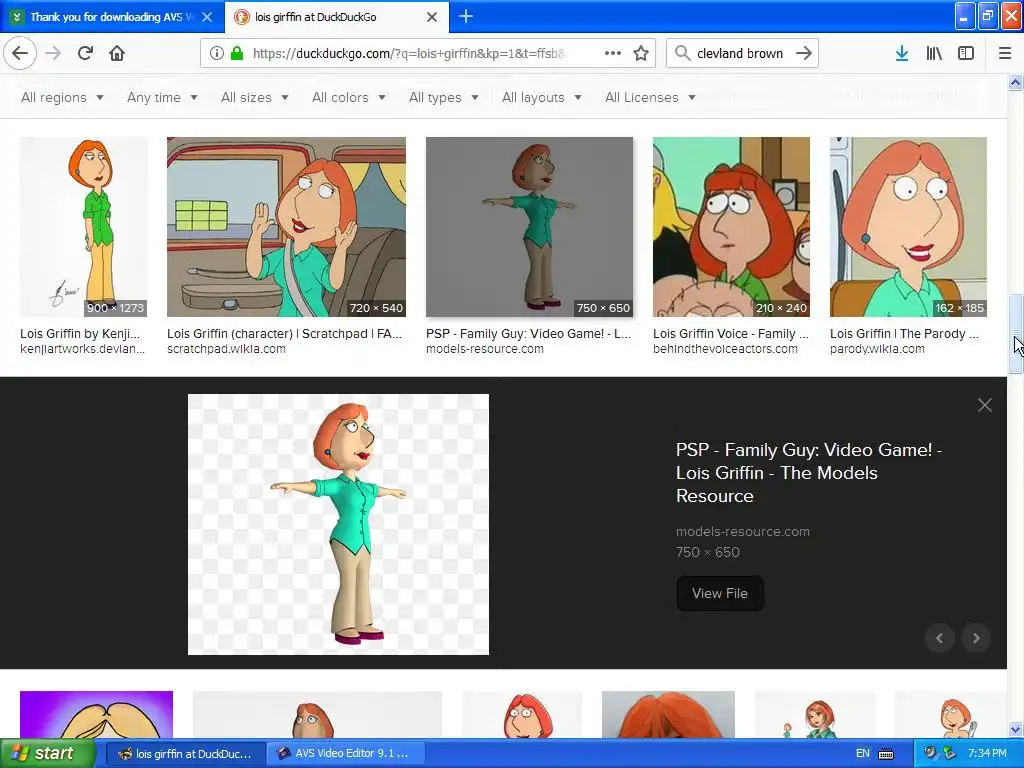Image resolution: width=1024 pixels, height=768 pixels.
Task: Click the kenjiartworks.devian source link
Action: point(82,349)
